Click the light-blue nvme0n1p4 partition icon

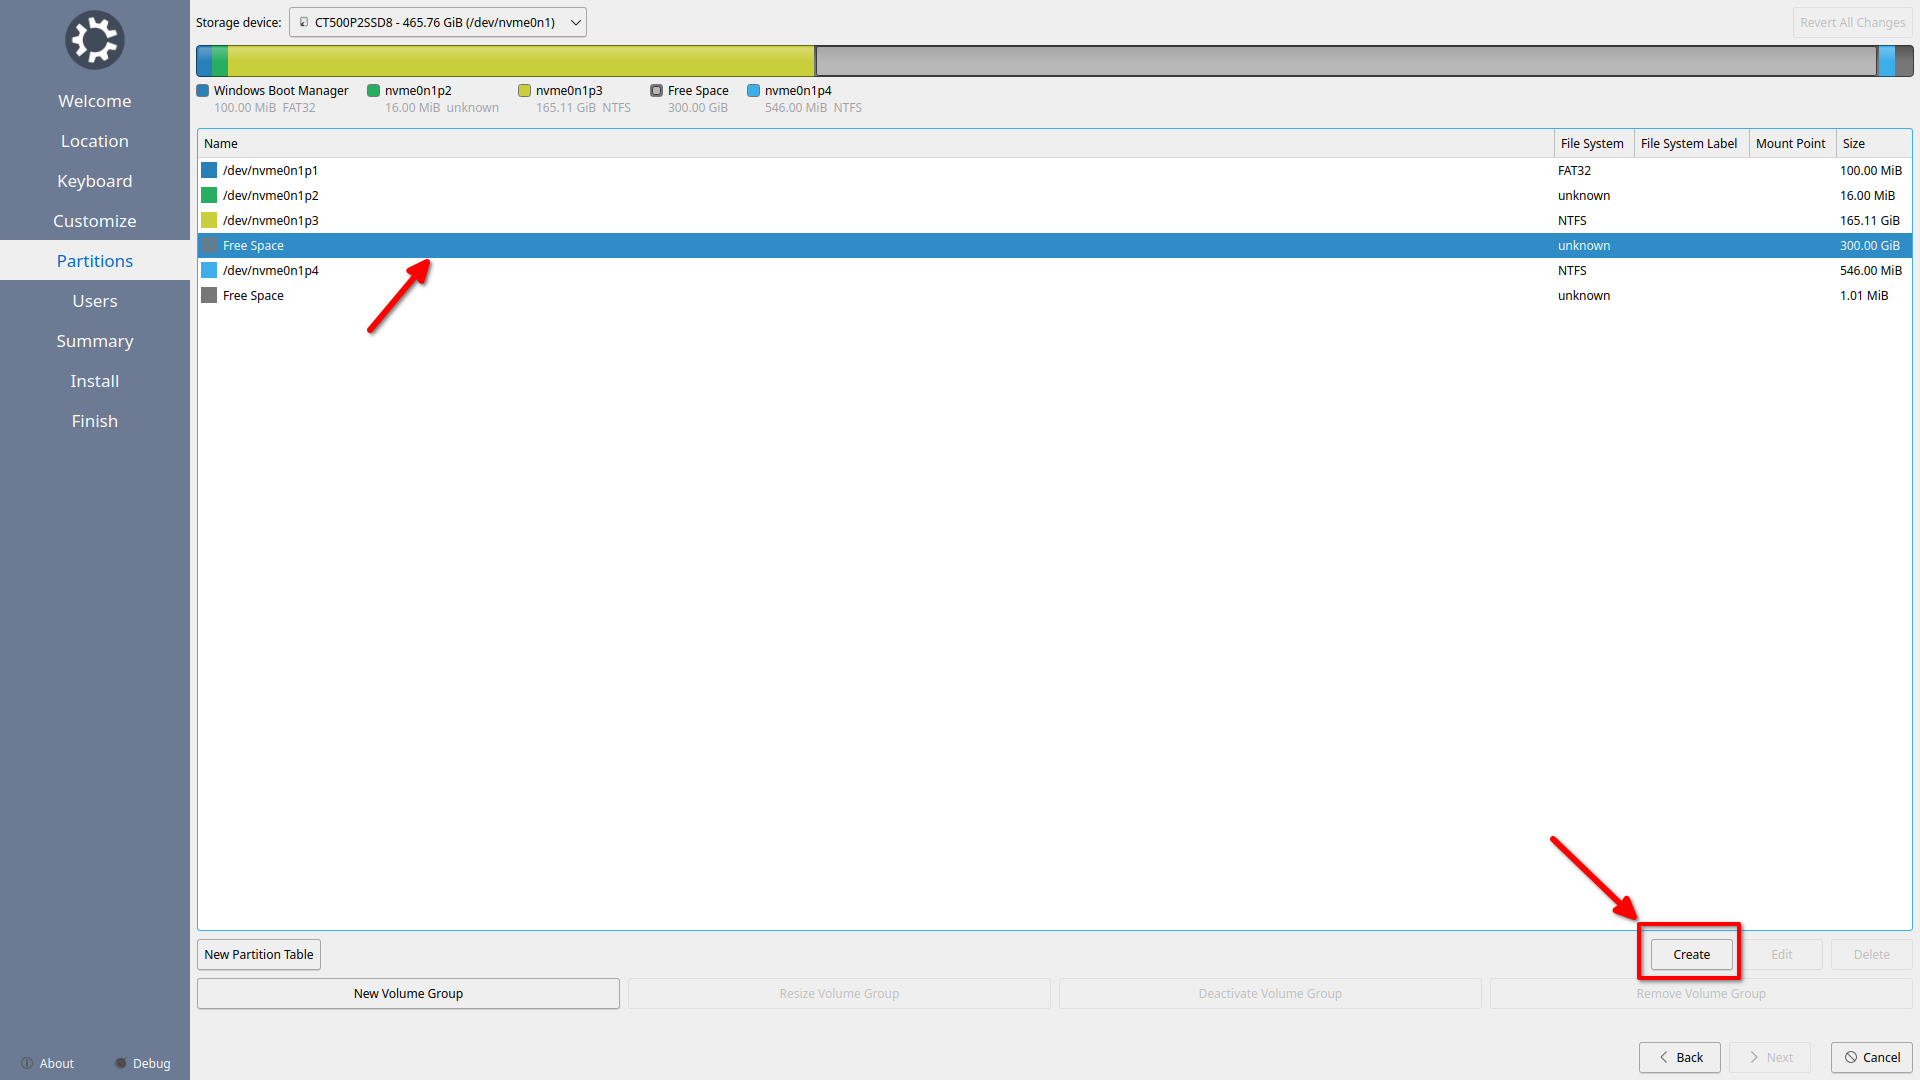click(x=209, y=270)
